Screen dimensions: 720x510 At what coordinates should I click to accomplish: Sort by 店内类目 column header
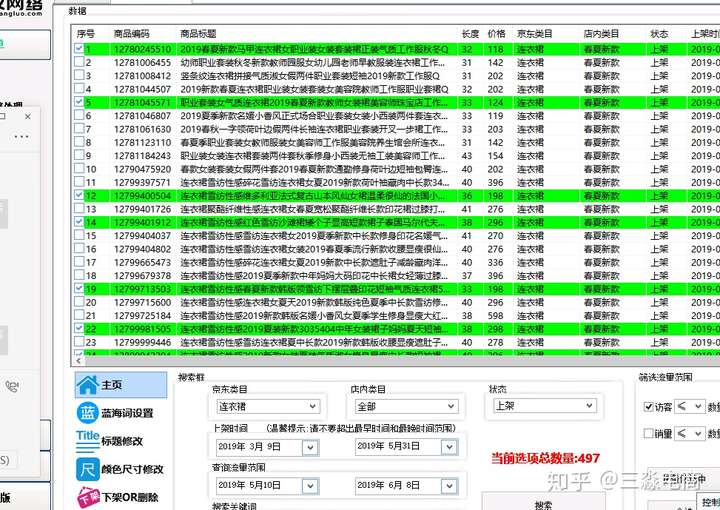point(601,34)
